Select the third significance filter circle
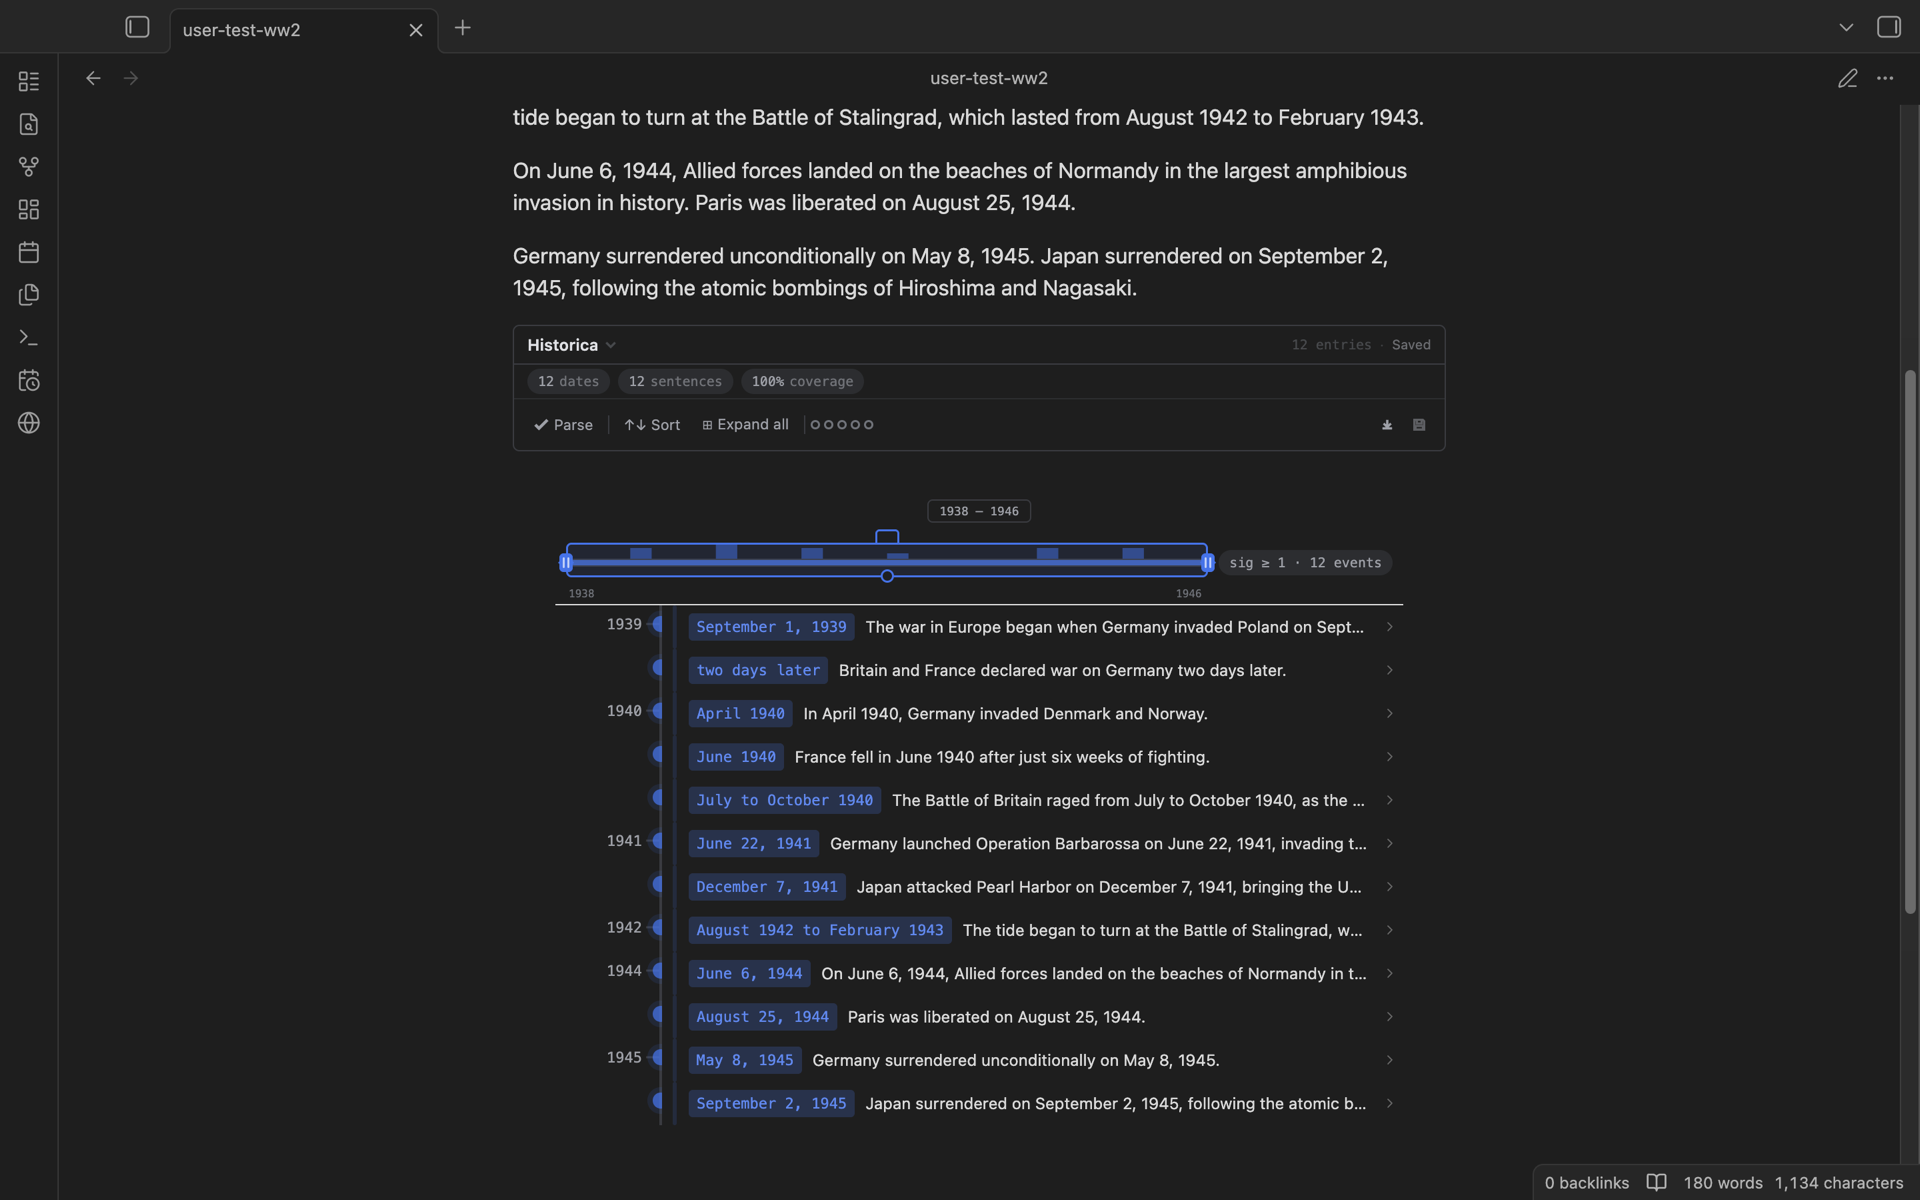The width and height of the screenshot is (1920, 1200). [x=842, y=425]
